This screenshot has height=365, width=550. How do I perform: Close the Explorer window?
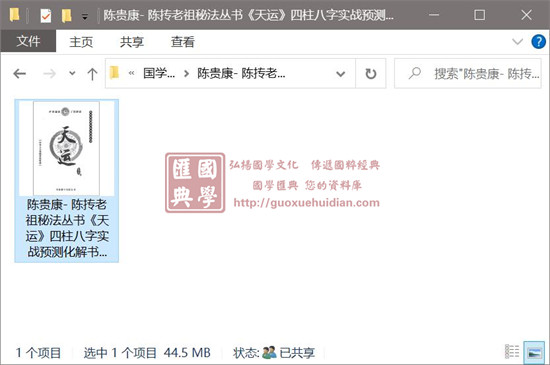[x=526, y=15]
